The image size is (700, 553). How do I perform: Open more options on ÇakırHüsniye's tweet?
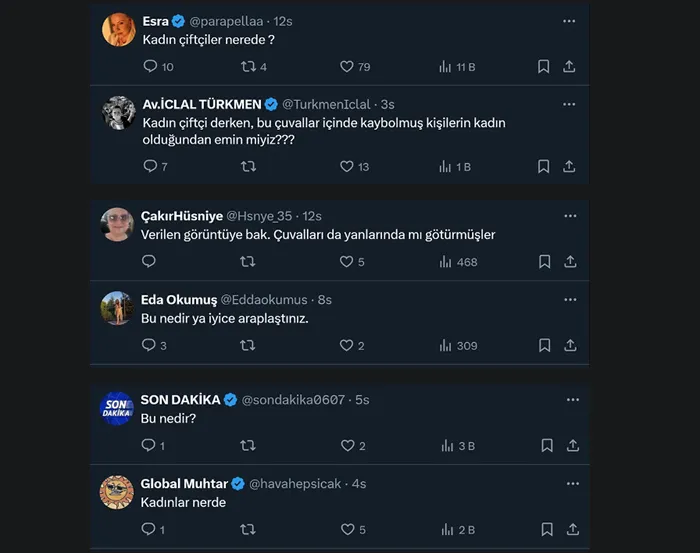[x=569, y=216]
